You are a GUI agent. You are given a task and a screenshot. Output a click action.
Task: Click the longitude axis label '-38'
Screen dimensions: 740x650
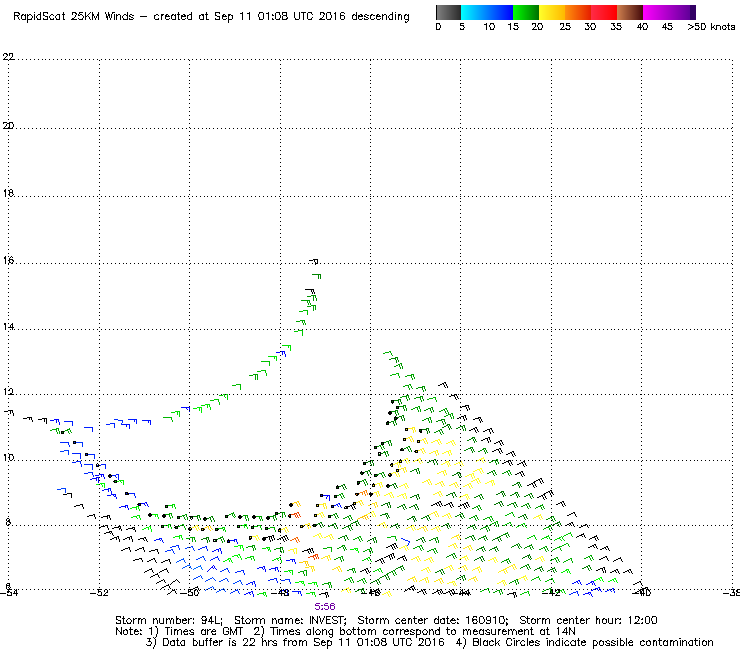(x=732, y=593)
